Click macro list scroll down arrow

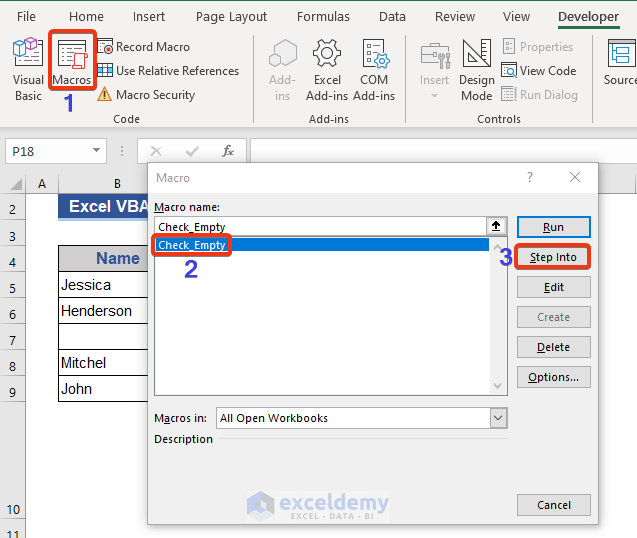click(x=497, y=386)
